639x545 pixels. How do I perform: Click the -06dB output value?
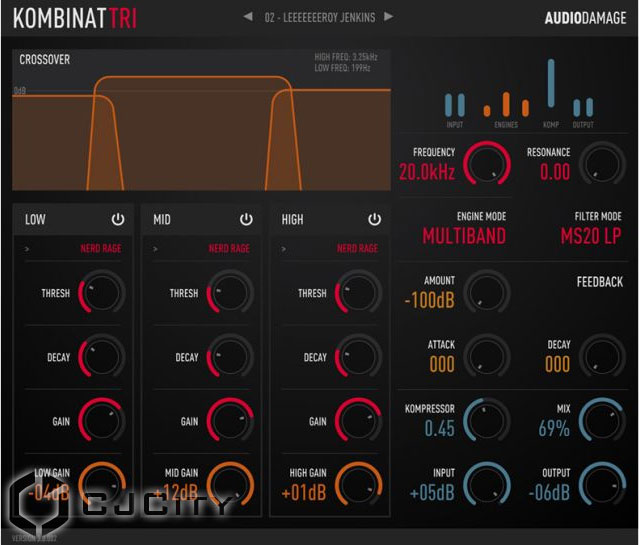click(x=549, y=492)
